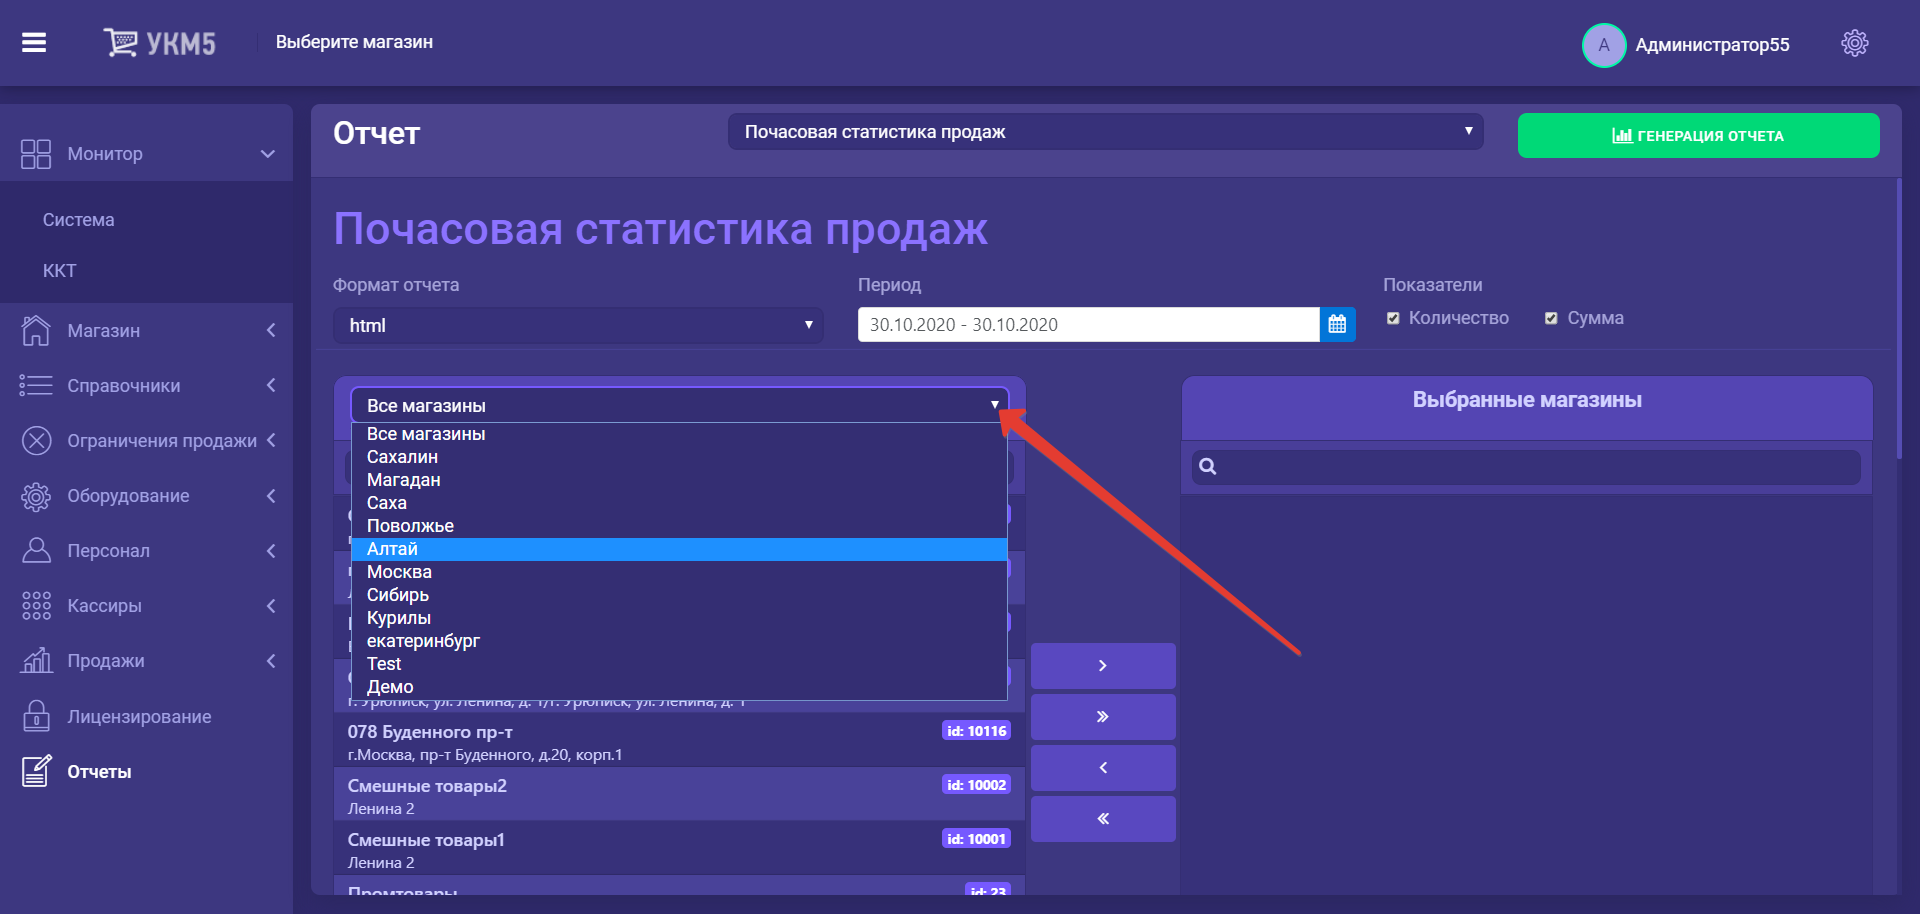Expand the Персонал menu chevron

pyautogui.click(x=270, y=551)
